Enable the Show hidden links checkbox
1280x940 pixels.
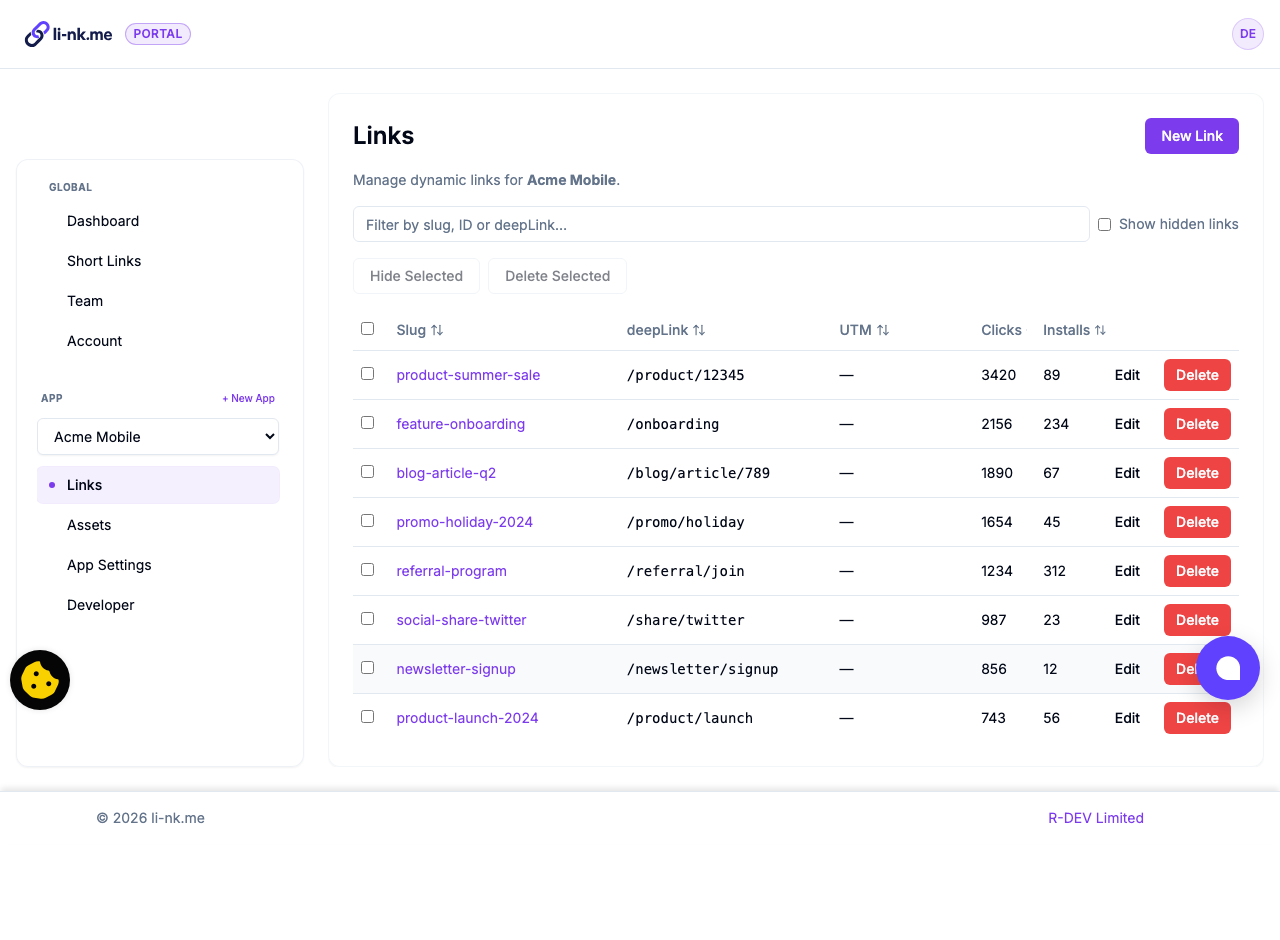click(x=1104, y=224)
